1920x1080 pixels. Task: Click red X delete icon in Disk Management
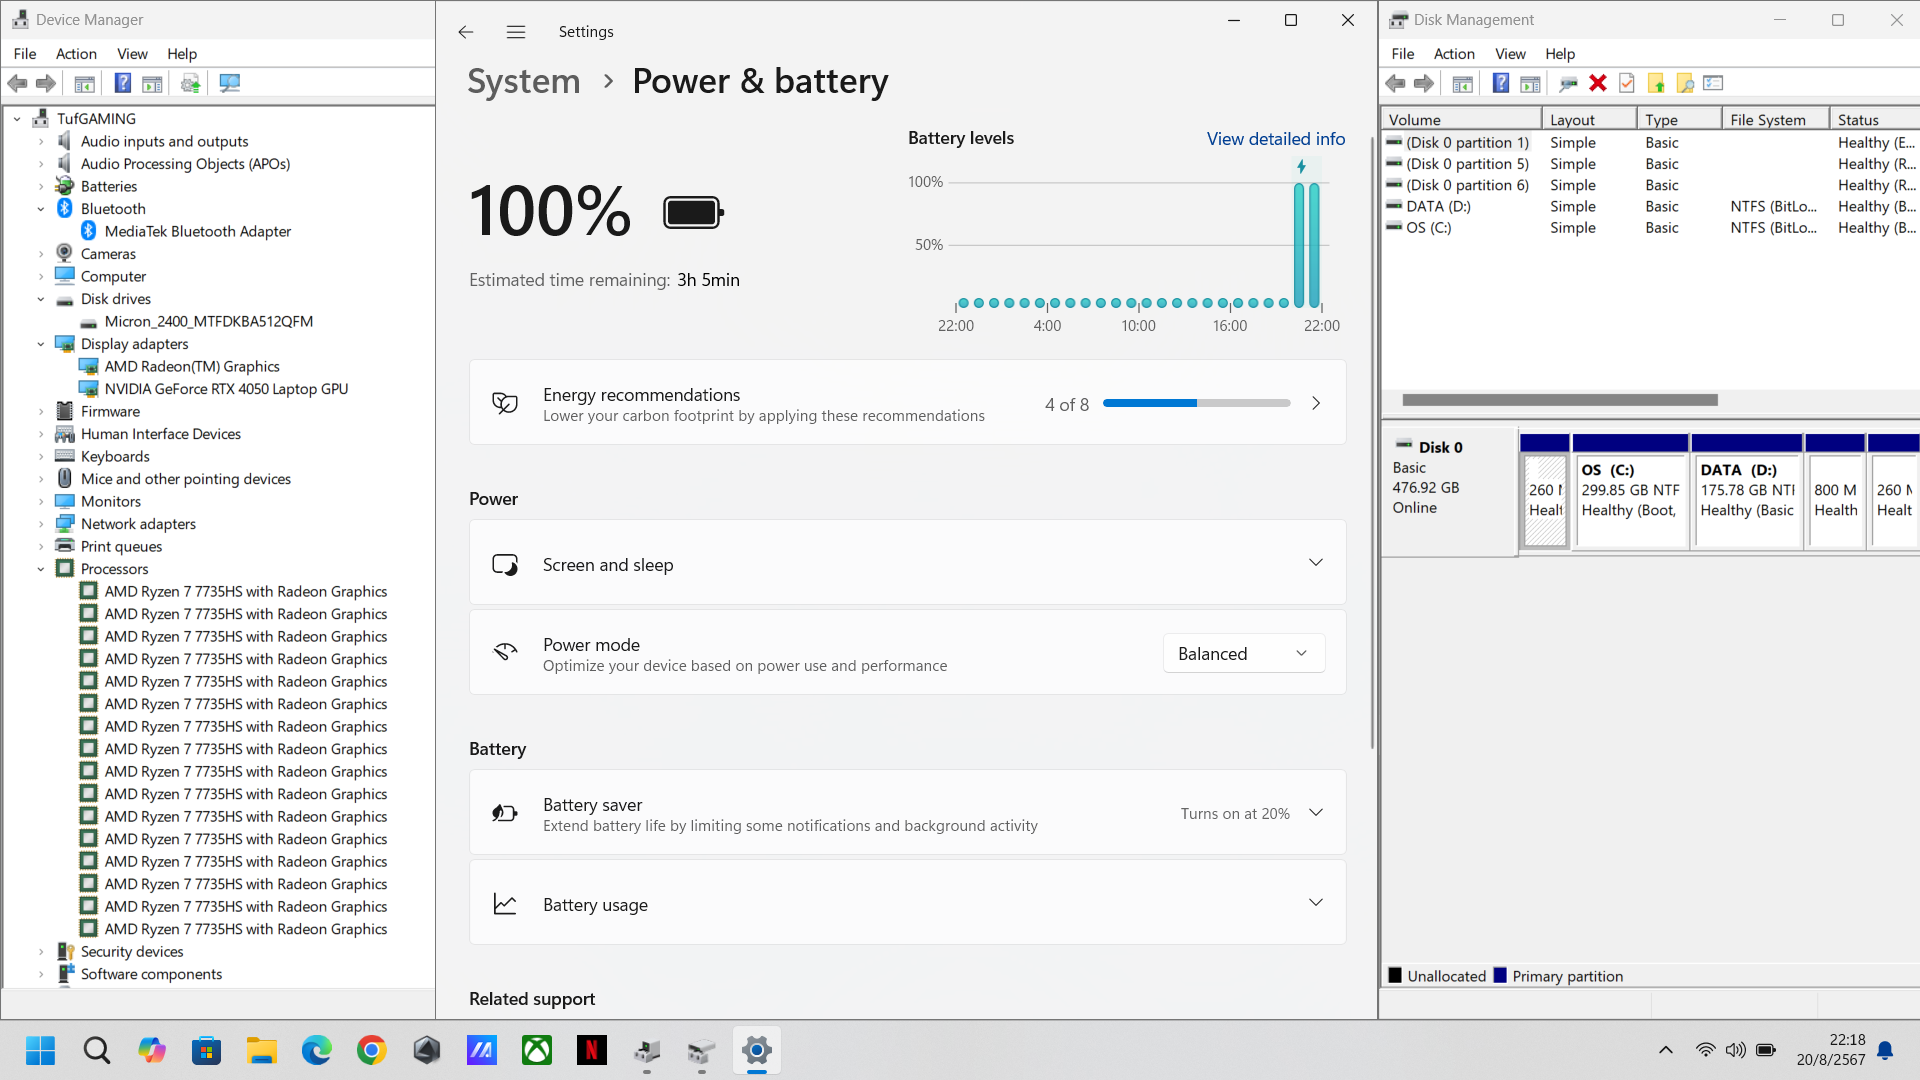(1598, 84)
